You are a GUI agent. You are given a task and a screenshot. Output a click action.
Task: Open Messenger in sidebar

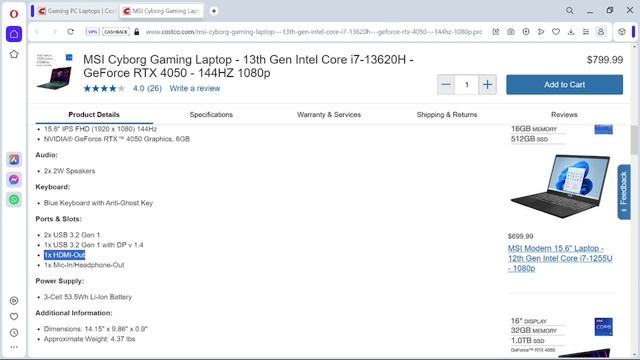(14, 180)
